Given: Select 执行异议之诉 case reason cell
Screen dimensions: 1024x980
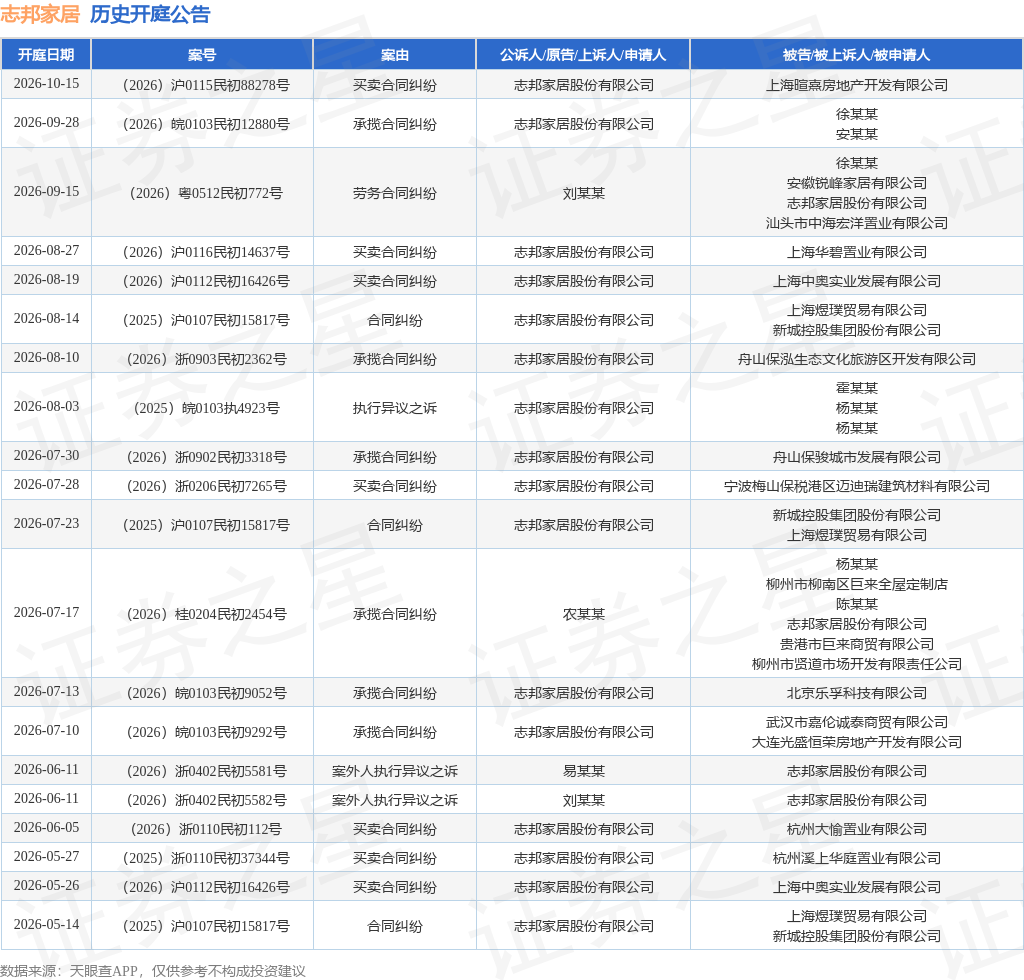Looking at the screenshot, I should 394,408.
